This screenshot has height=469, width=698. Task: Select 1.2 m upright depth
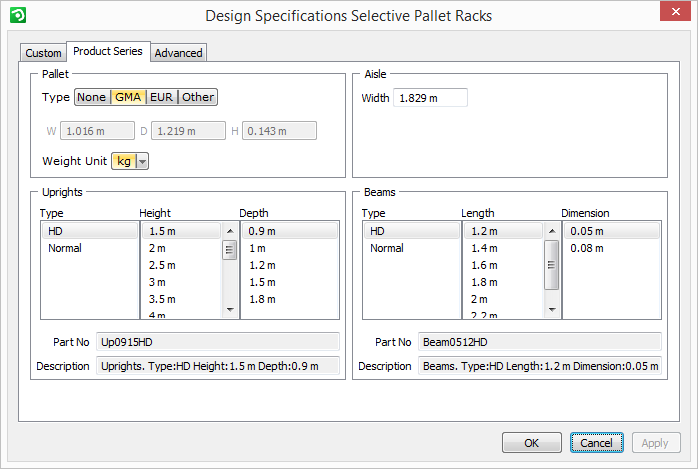pyautogui.click(x=263, y=266)
